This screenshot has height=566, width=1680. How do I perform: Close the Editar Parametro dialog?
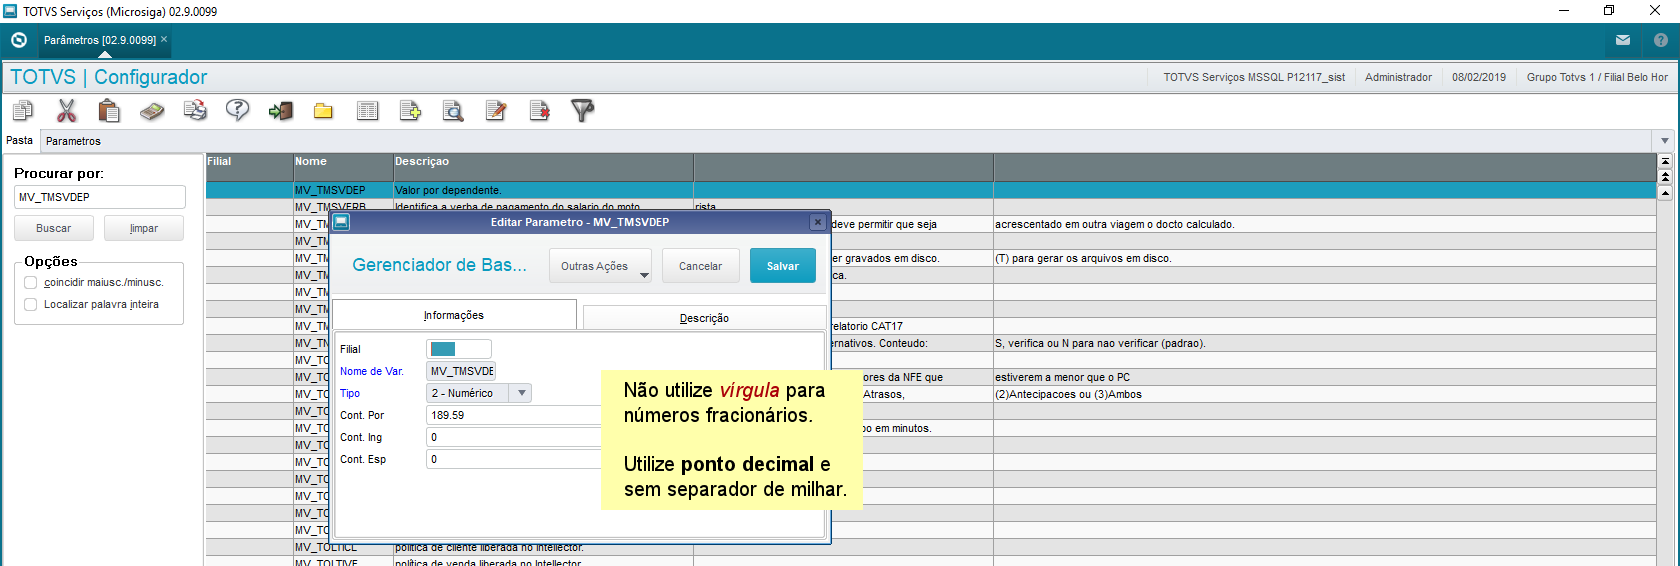coord(818,222)
